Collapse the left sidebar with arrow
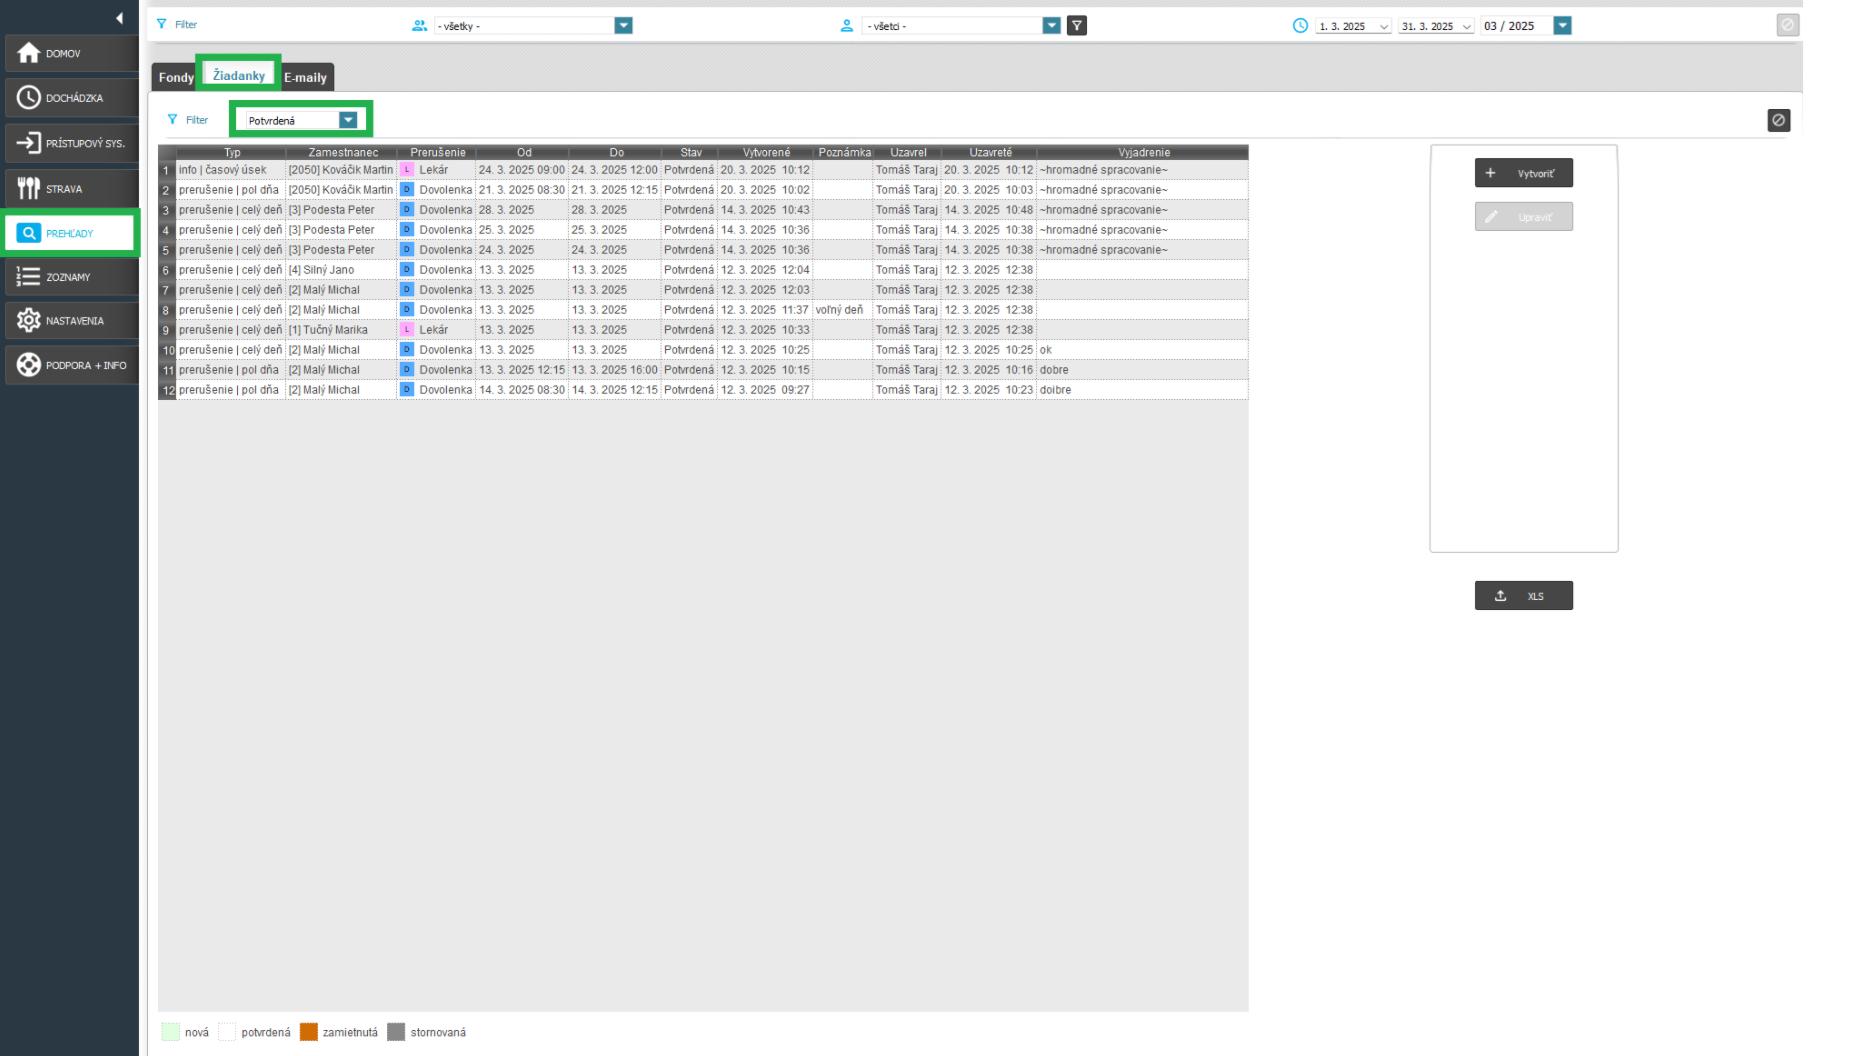The image size is (1868, 1056). 120,18
